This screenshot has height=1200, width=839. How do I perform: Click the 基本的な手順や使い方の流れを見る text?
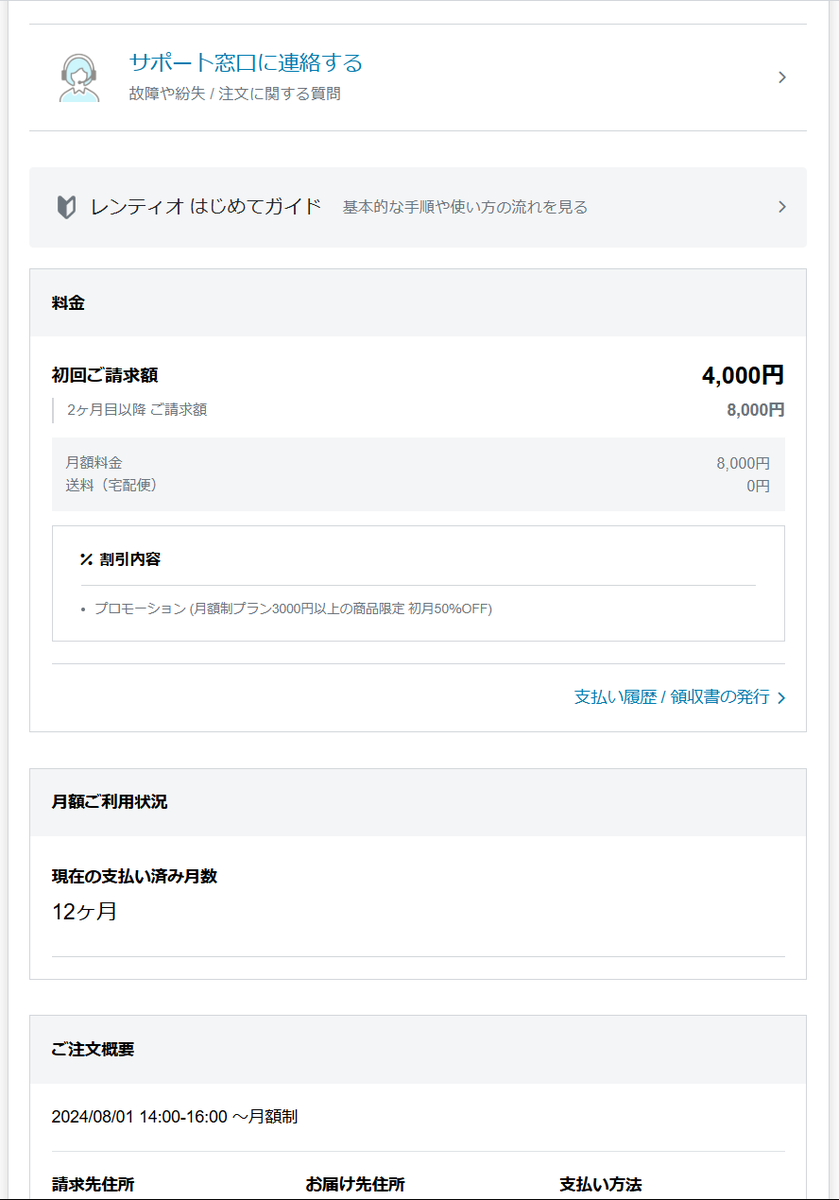click(465, 207)
